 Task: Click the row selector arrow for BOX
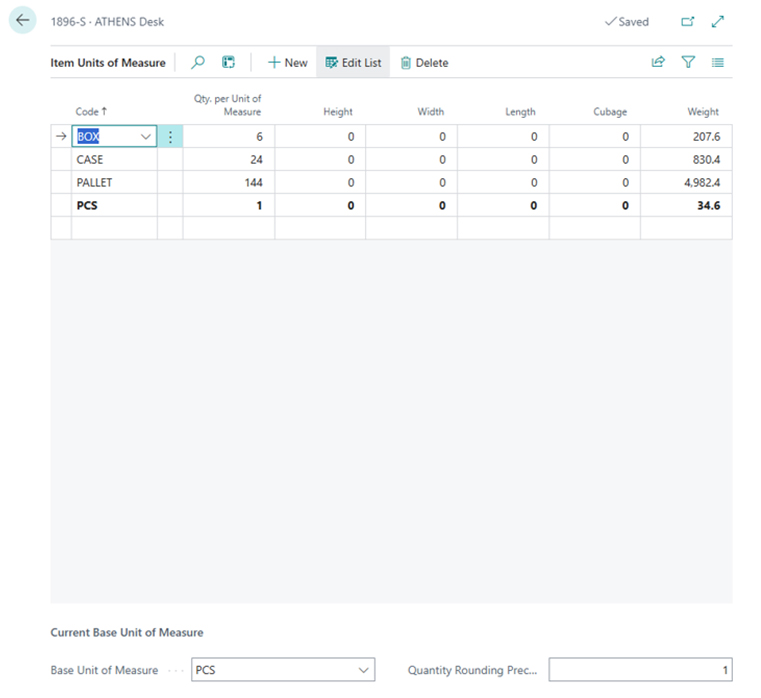click(x=61, y=137)
